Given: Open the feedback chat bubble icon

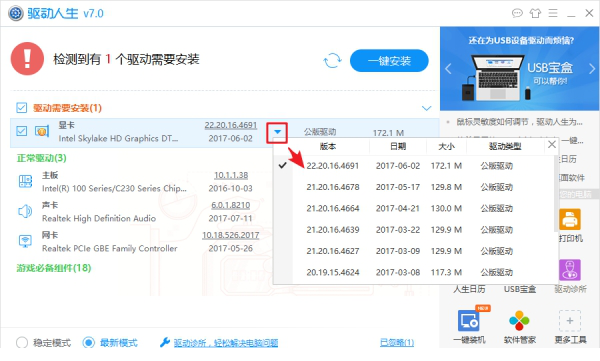Looking at the screenshot, I should tap(517, 13).
